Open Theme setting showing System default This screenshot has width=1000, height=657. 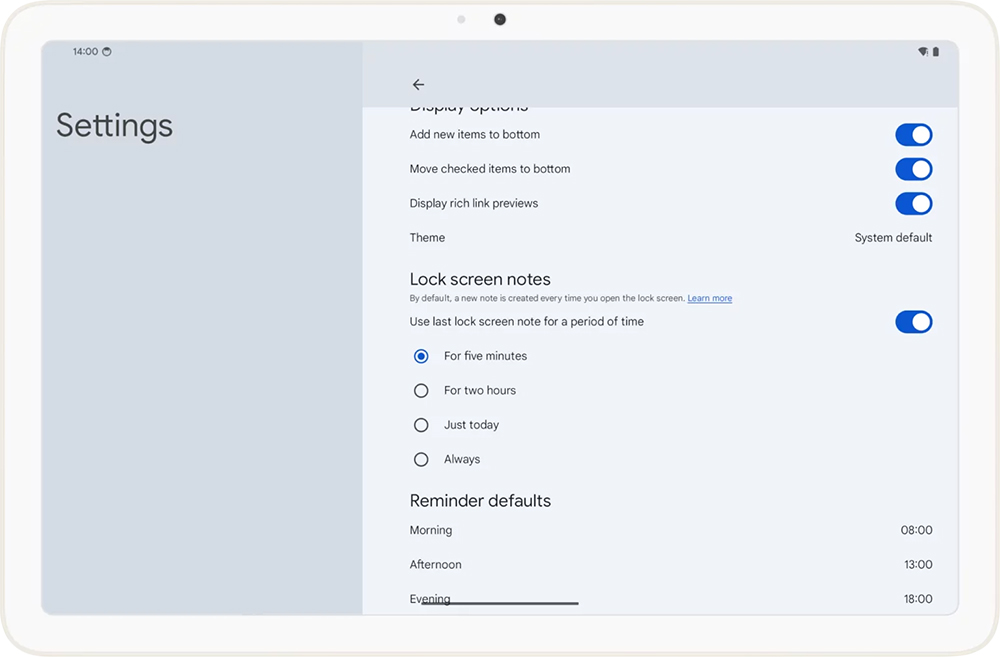coord(670,237)
